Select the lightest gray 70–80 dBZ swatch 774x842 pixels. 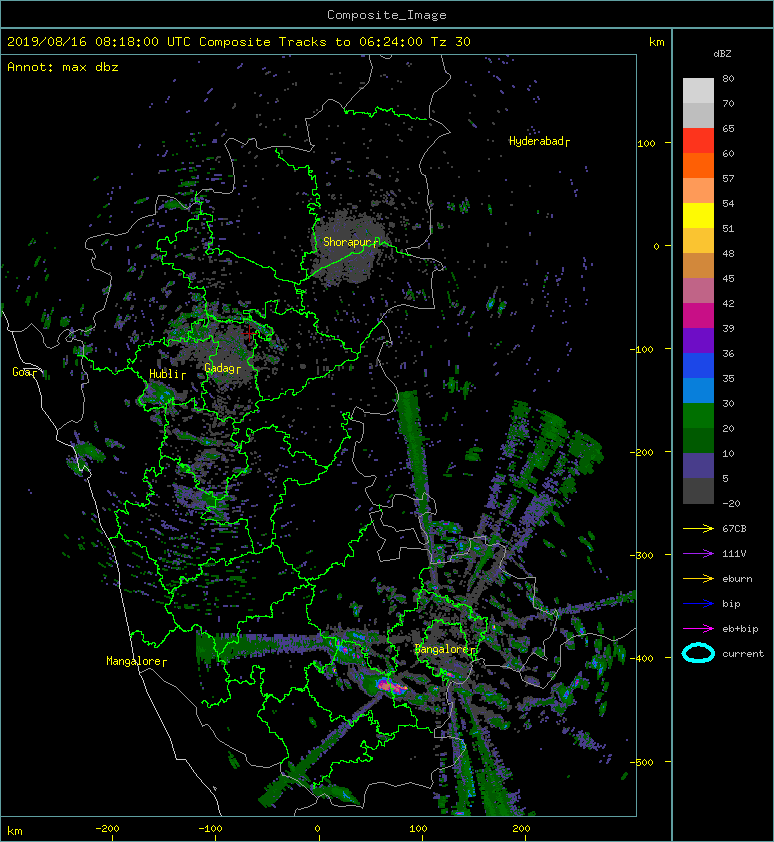point(698,91)
